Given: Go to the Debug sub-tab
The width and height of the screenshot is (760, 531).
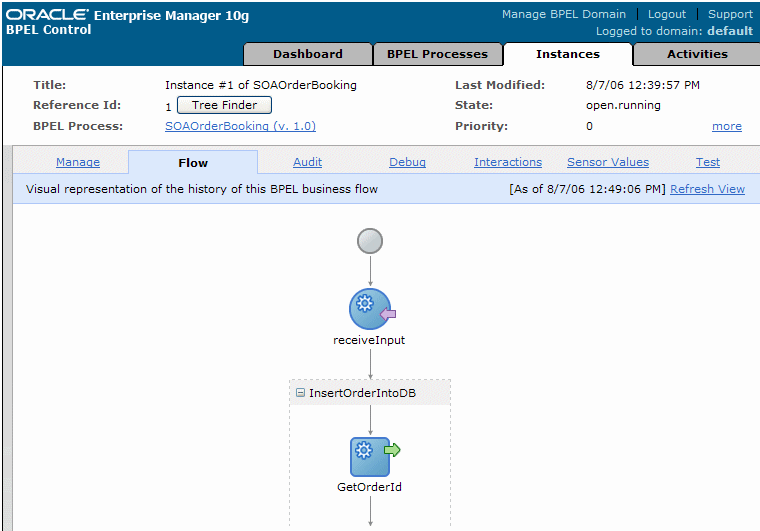Looking at the screenshot, I should point(408,162).
